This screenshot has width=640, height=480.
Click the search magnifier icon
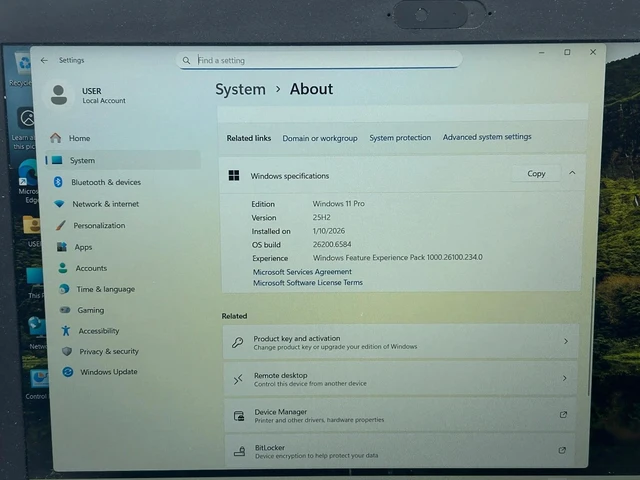click(186, 60)
